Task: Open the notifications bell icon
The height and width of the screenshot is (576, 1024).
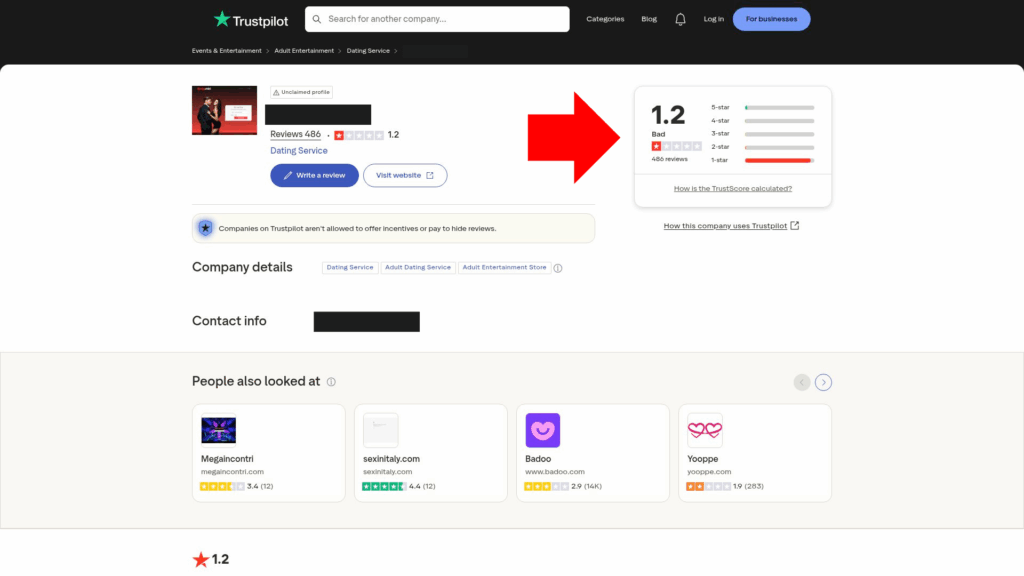Action: click(680, 19)
